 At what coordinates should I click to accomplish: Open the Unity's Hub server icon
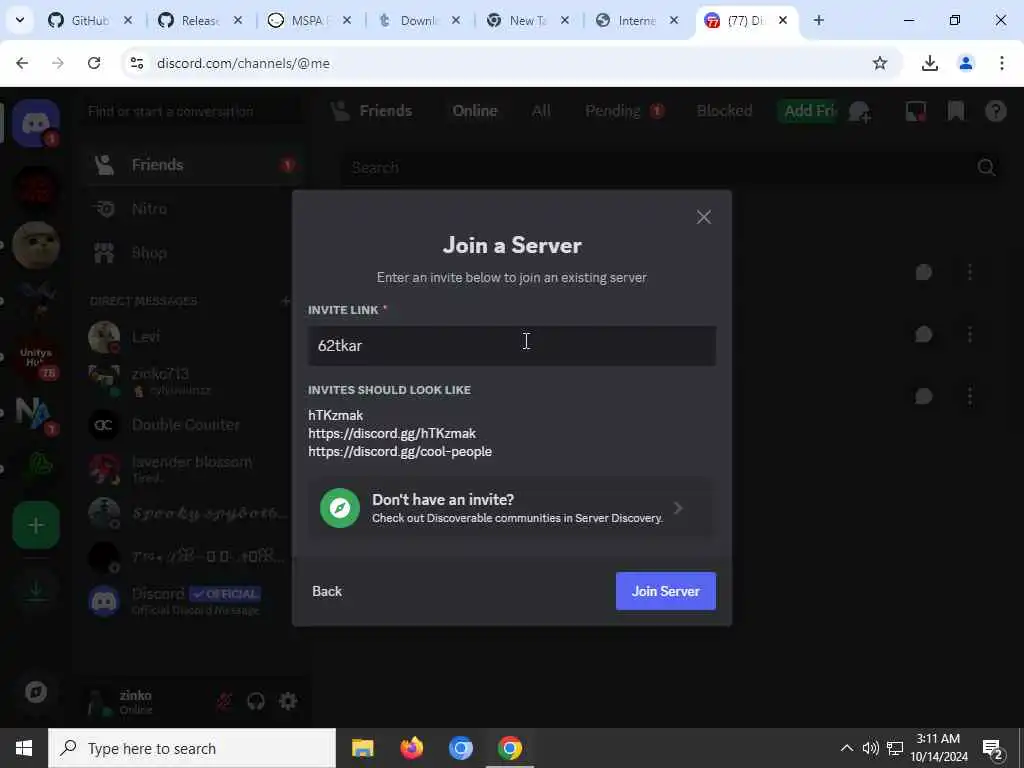click(36, 358)
